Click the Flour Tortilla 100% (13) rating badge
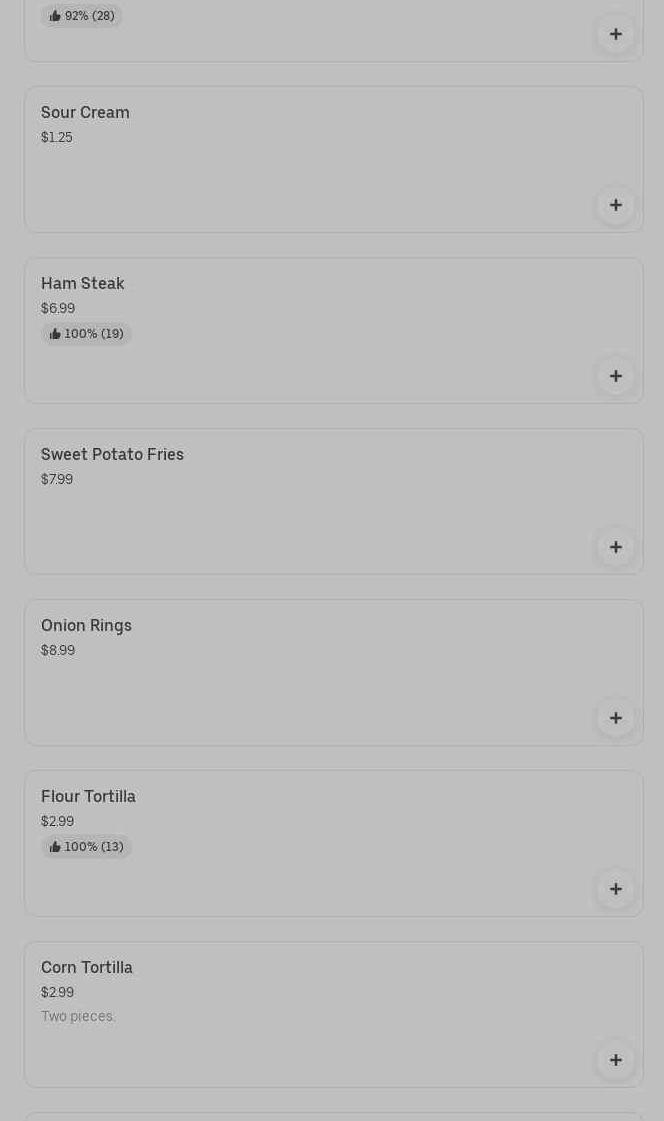The height and width of the screenshot is (1121, 664). coord(87,847)
